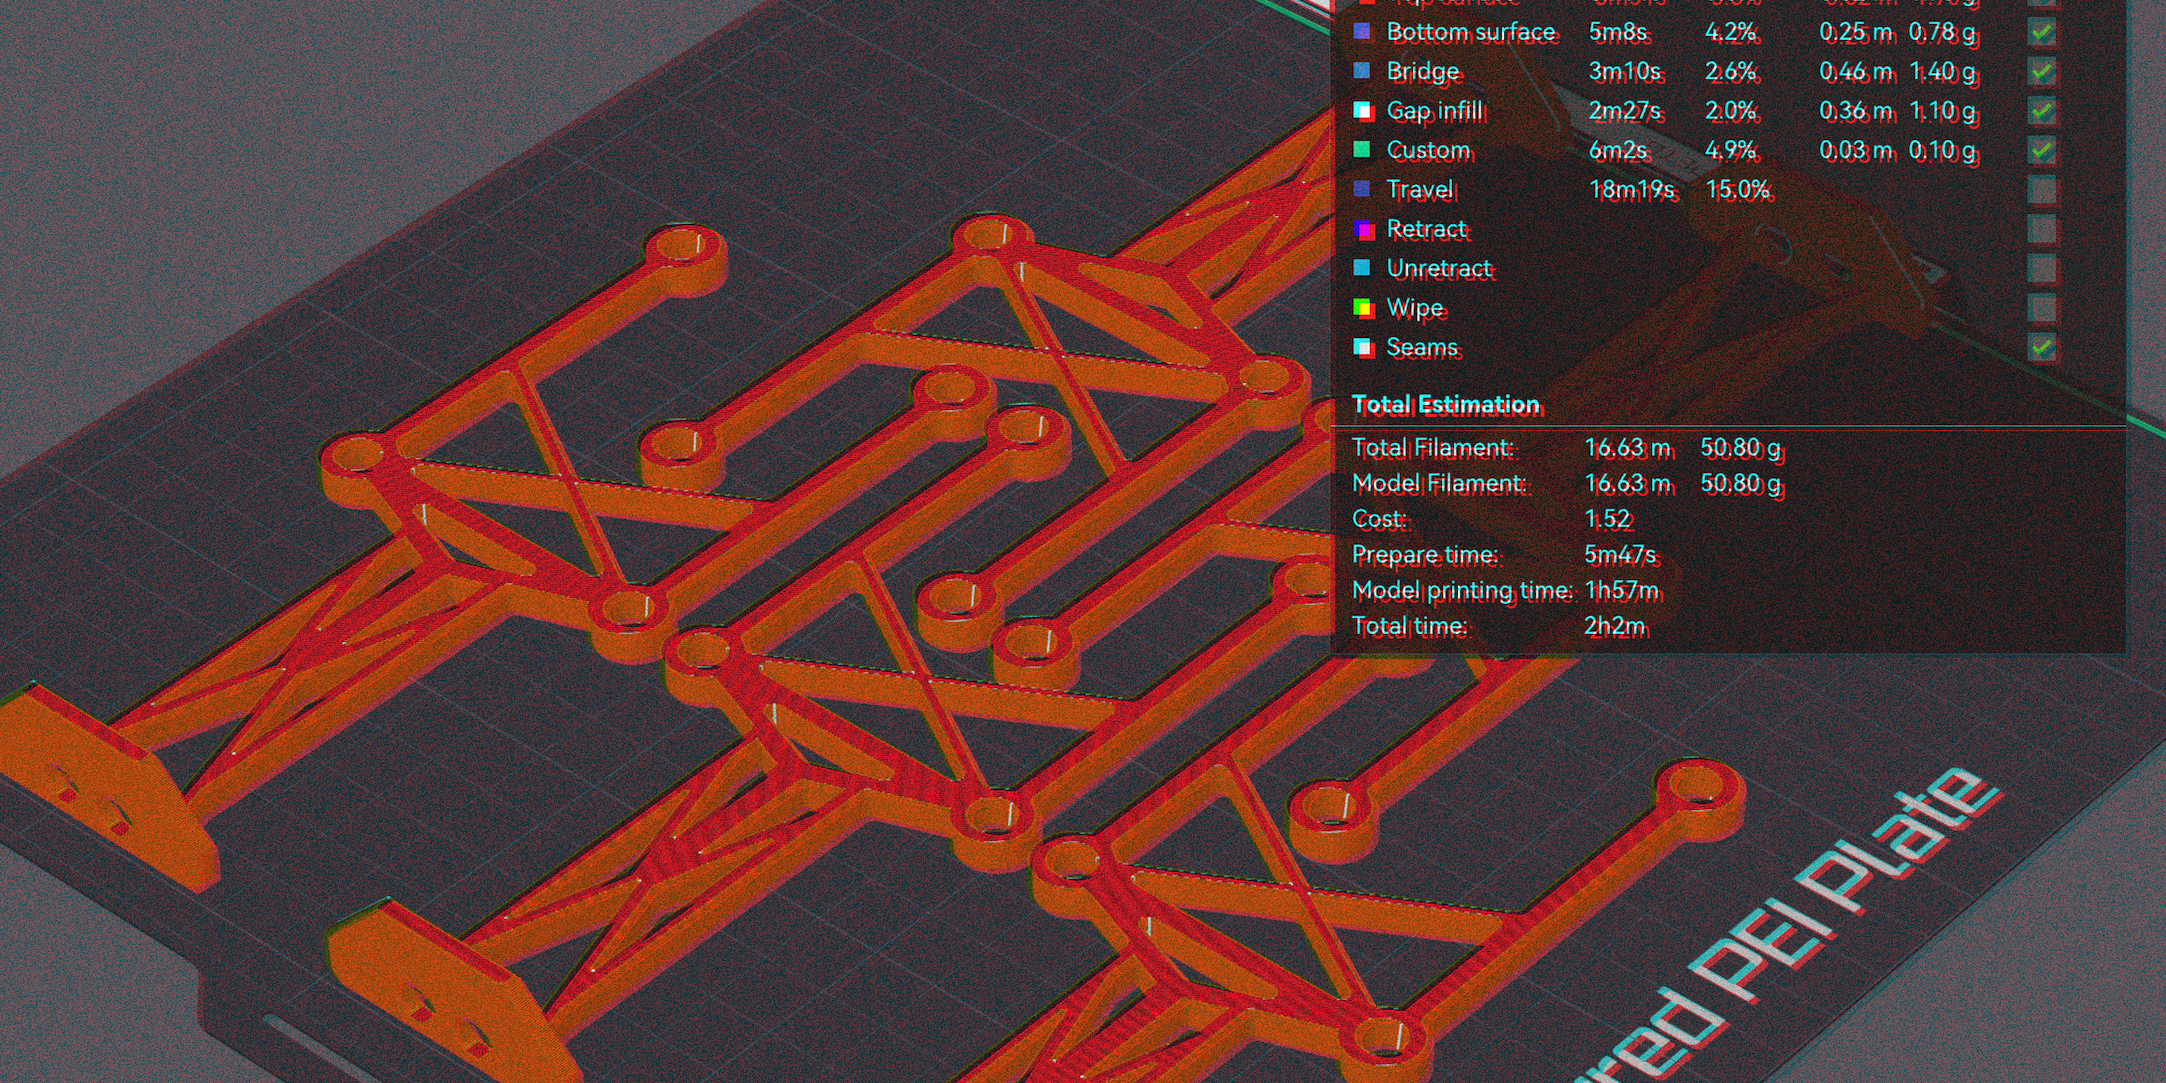Click the green Custom color swatch
The width and height of the screenshot is (2166, 1083).
click(x=1362, y=150)
